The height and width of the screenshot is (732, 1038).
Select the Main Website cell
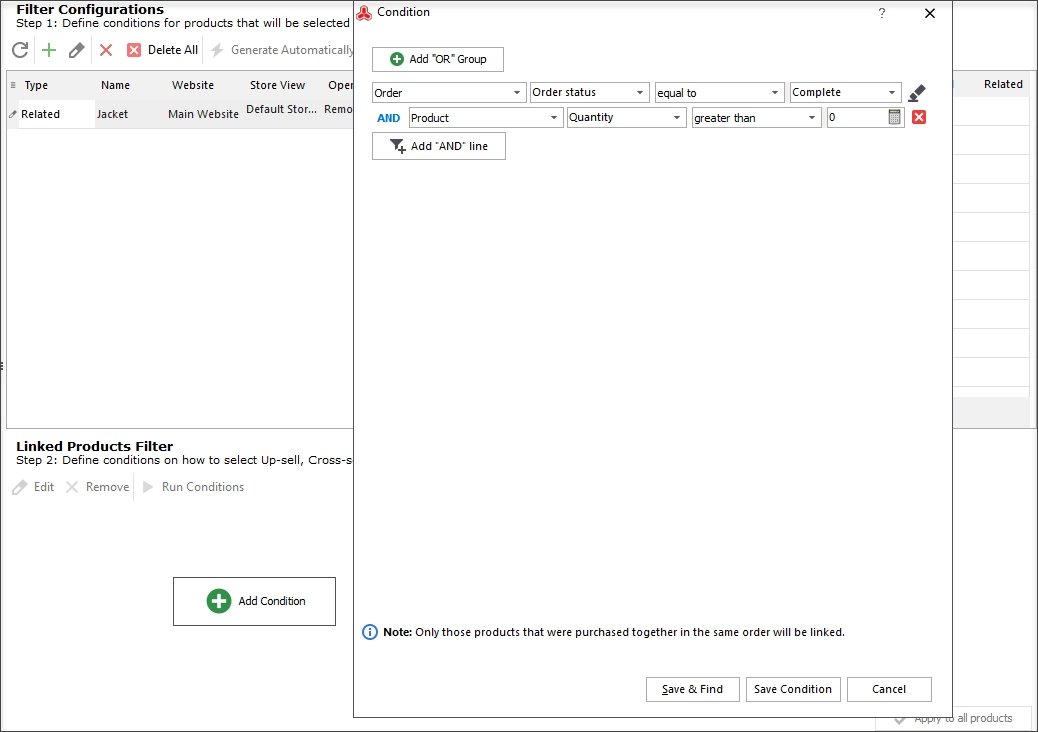[203, 114]
